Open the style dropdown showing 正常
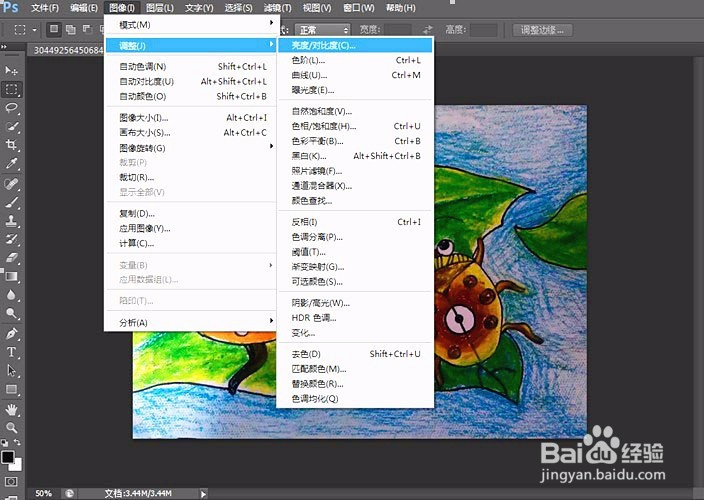 [322, 30]
